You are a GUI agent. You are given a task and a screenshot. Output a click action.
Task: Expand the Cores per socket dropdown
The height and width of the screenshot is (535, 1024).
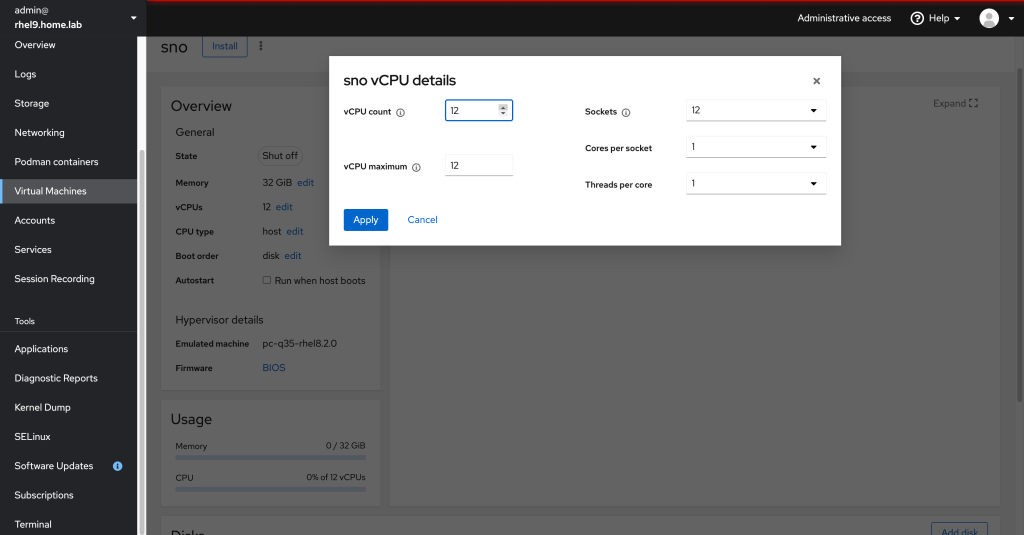756,147
